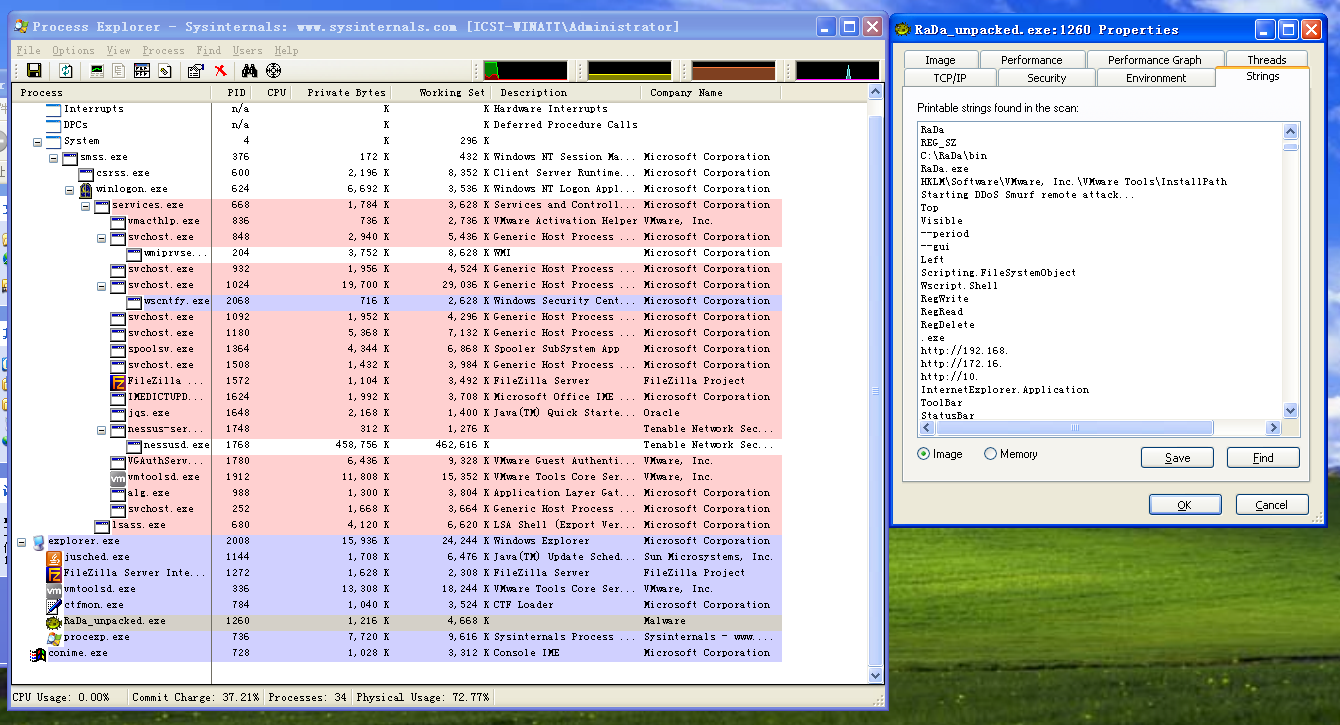Click the FileZilla Server Interface icon at PID 1272
1340x725 pixels.
(x=54, y=573)
